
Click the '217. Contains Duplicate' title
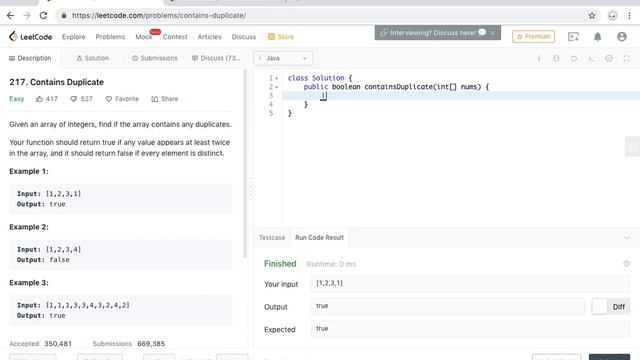tap(56, 82)
